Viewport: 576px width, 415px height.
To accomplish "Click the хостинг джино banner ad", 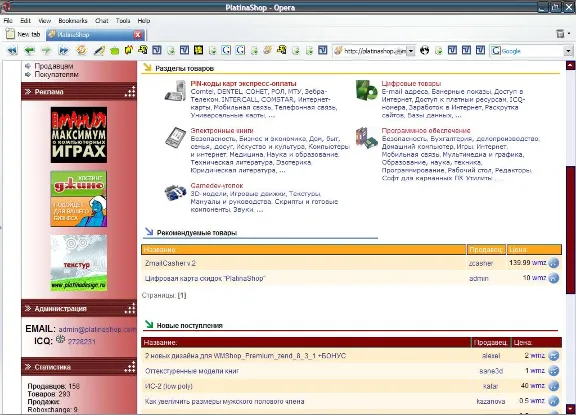I will (x=79, y=199).
